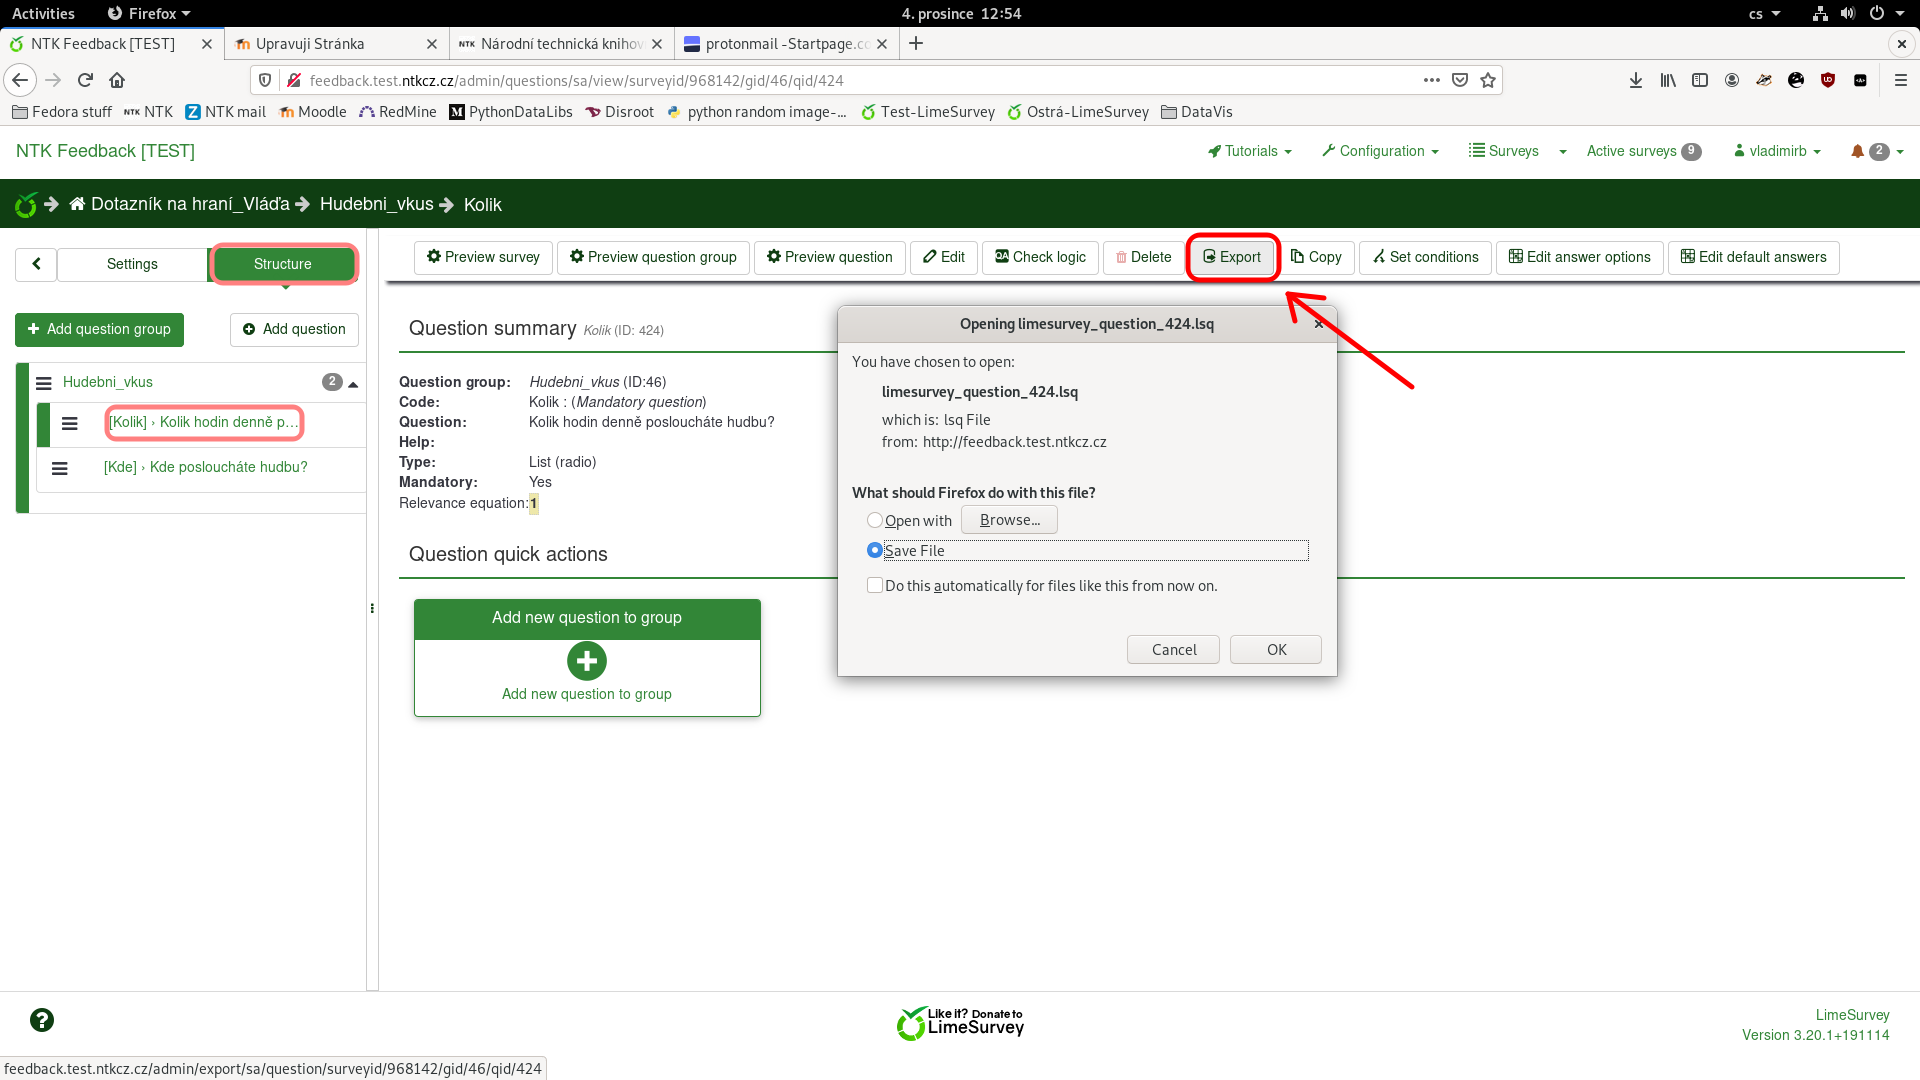Open Edit answer options
1920x1080 pixels.
click(x=1579, y=257)
